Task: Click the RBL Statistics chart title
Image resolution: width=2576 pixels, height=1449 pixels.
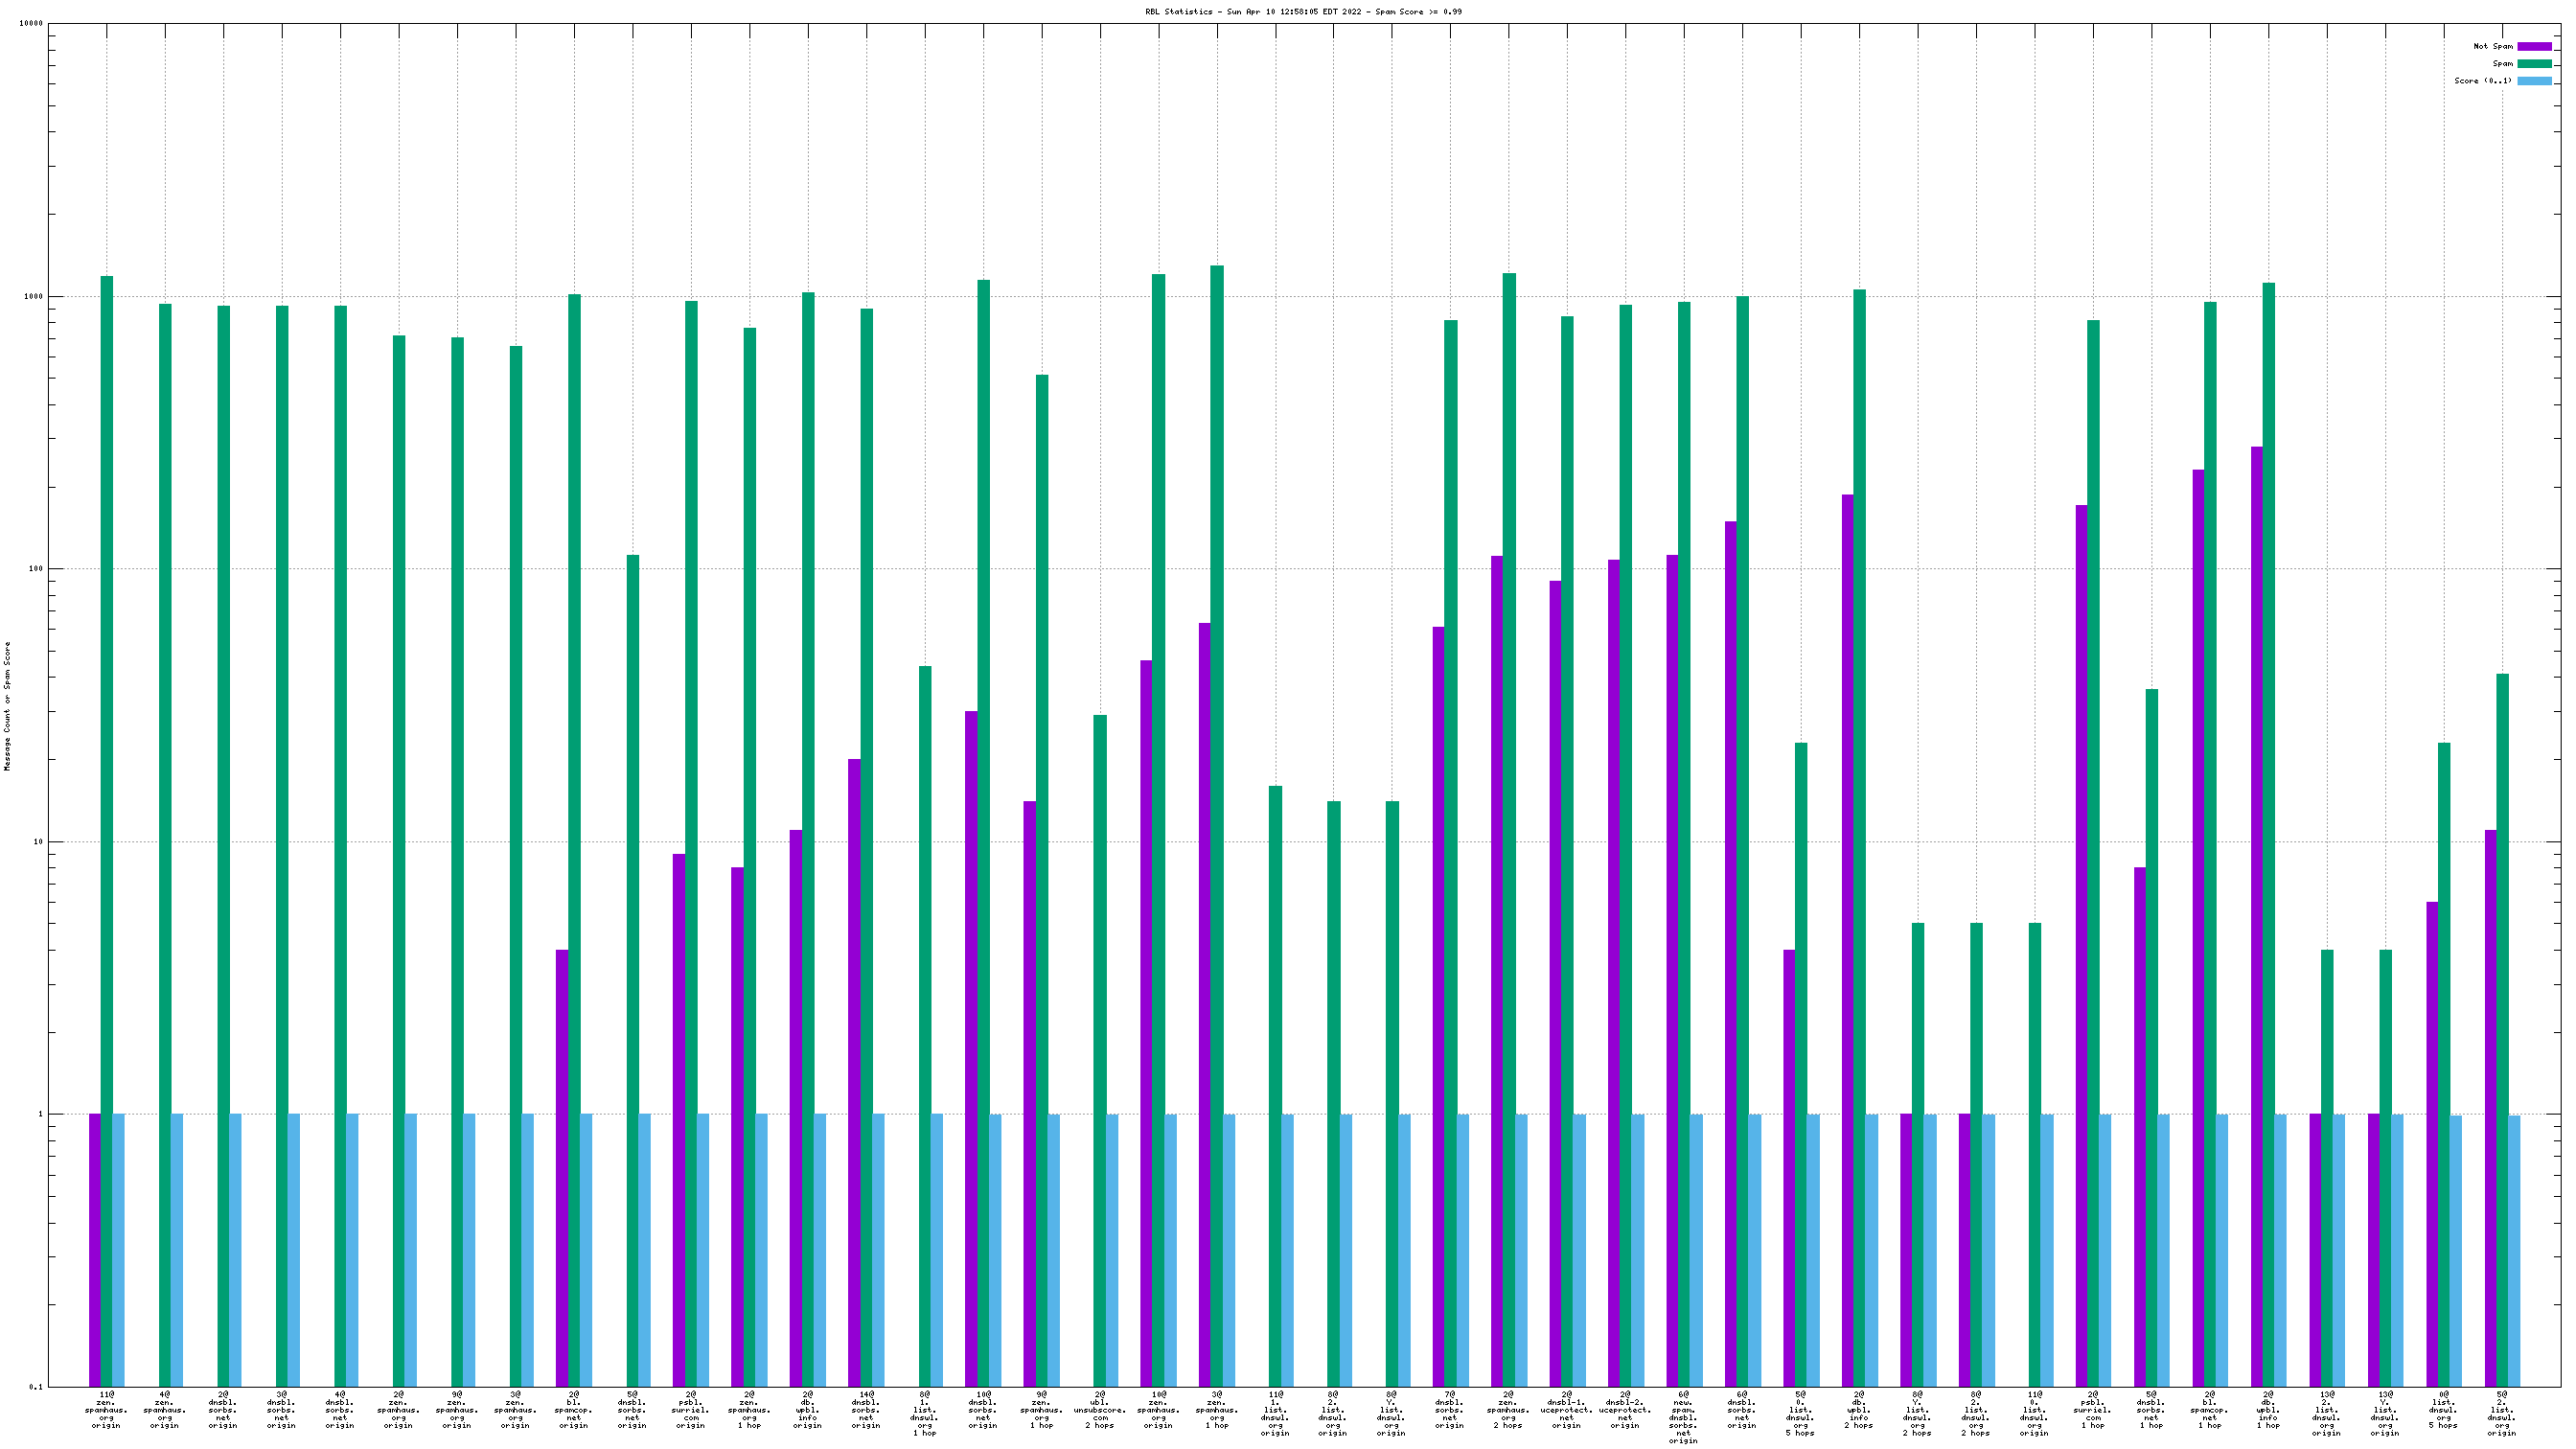Action: point(1303,12)
